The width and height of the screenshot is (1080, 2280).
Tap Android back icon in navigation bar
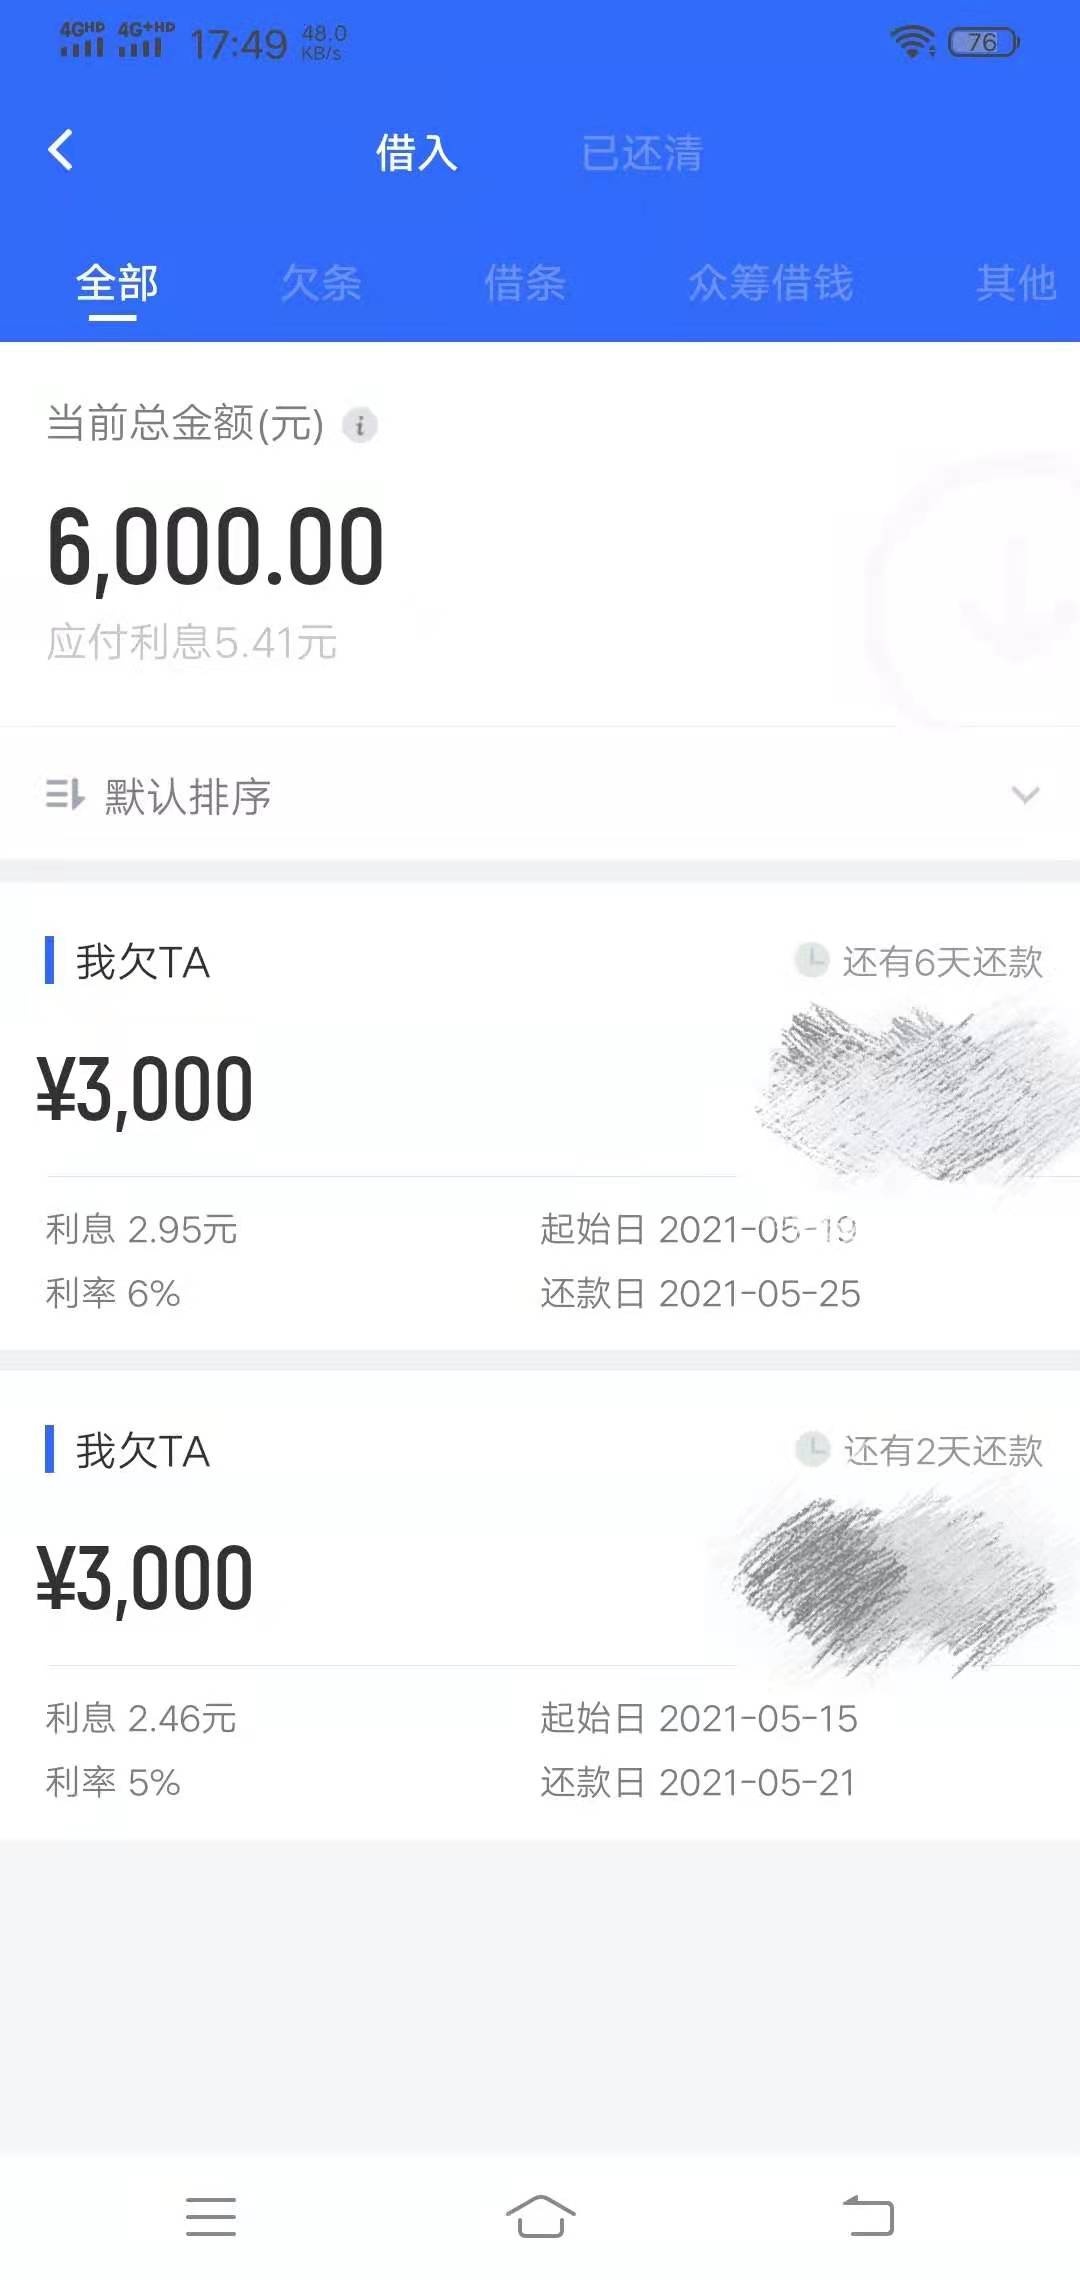tap(868, 2215)
